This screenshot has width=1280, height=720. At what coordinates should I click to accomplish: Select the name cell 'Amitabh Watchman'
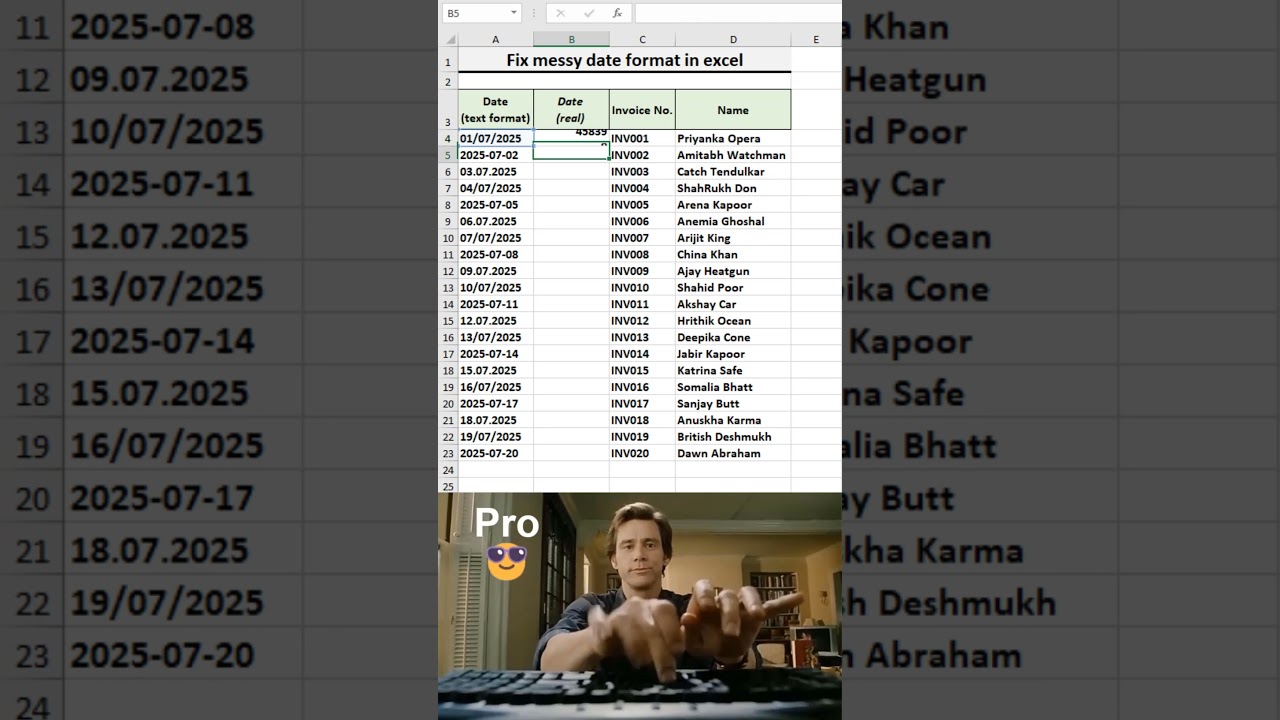click(x=733, y=155)
